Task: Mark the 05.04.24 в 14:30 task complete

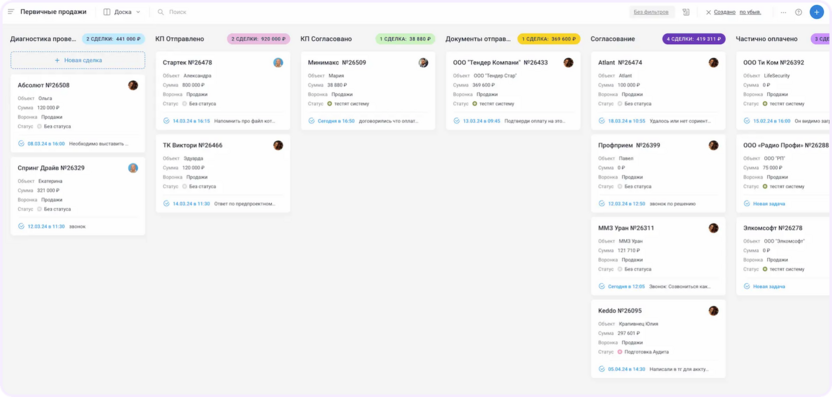Action: 602,369
